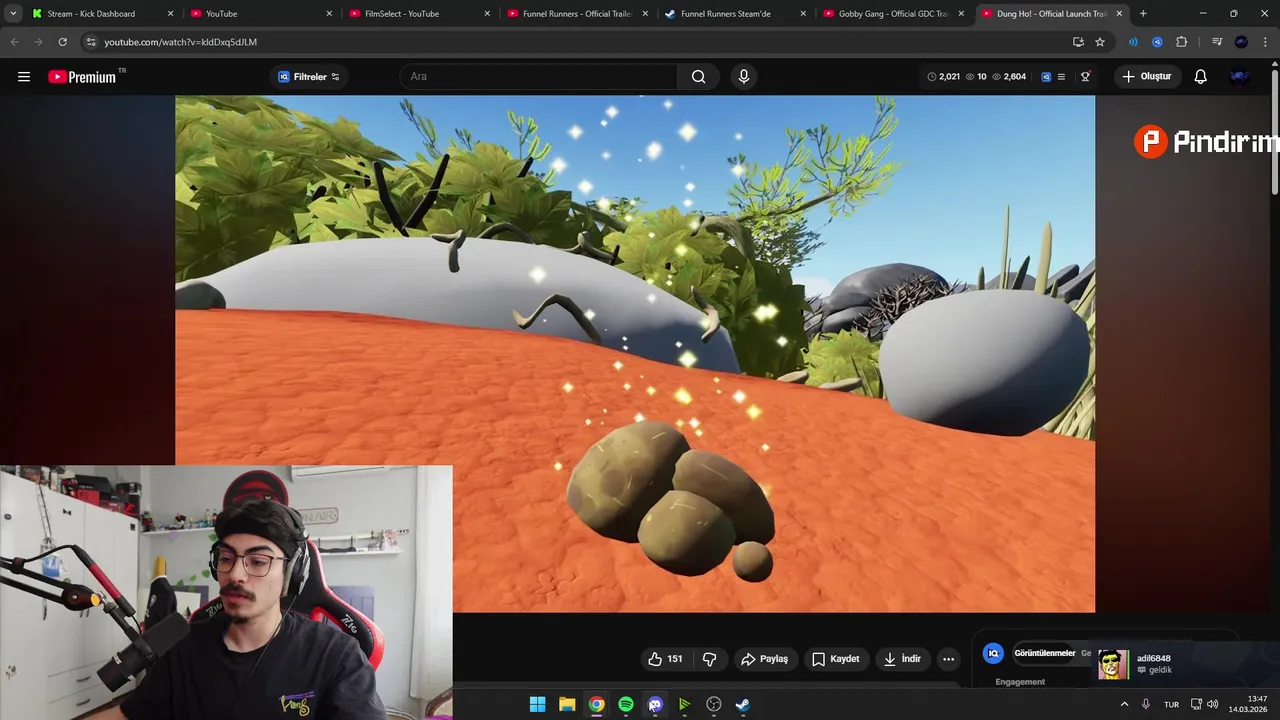The height and width of the screenshot is (720, 1280).
Task: Open volume control in system tray
Action: [x=1213, y=704]
